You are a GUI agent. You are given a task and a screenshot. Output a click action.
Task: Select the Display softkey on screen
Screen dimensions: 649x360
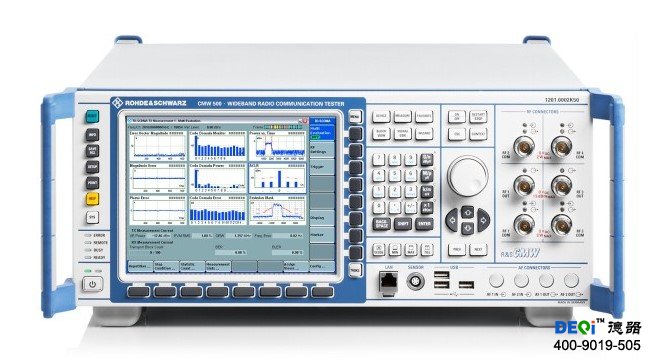pos(322,217)
